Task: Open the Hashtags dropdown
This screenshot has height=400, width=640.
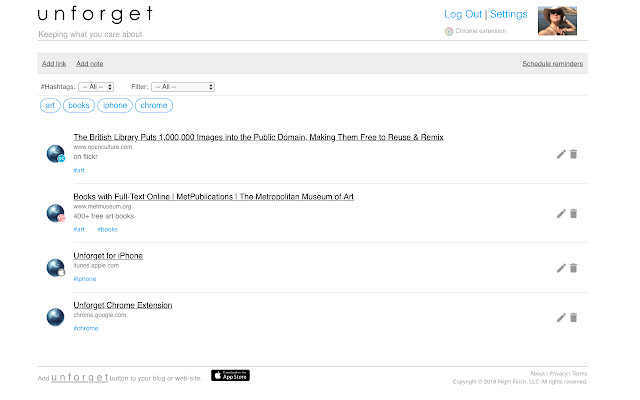Action: 96,87
